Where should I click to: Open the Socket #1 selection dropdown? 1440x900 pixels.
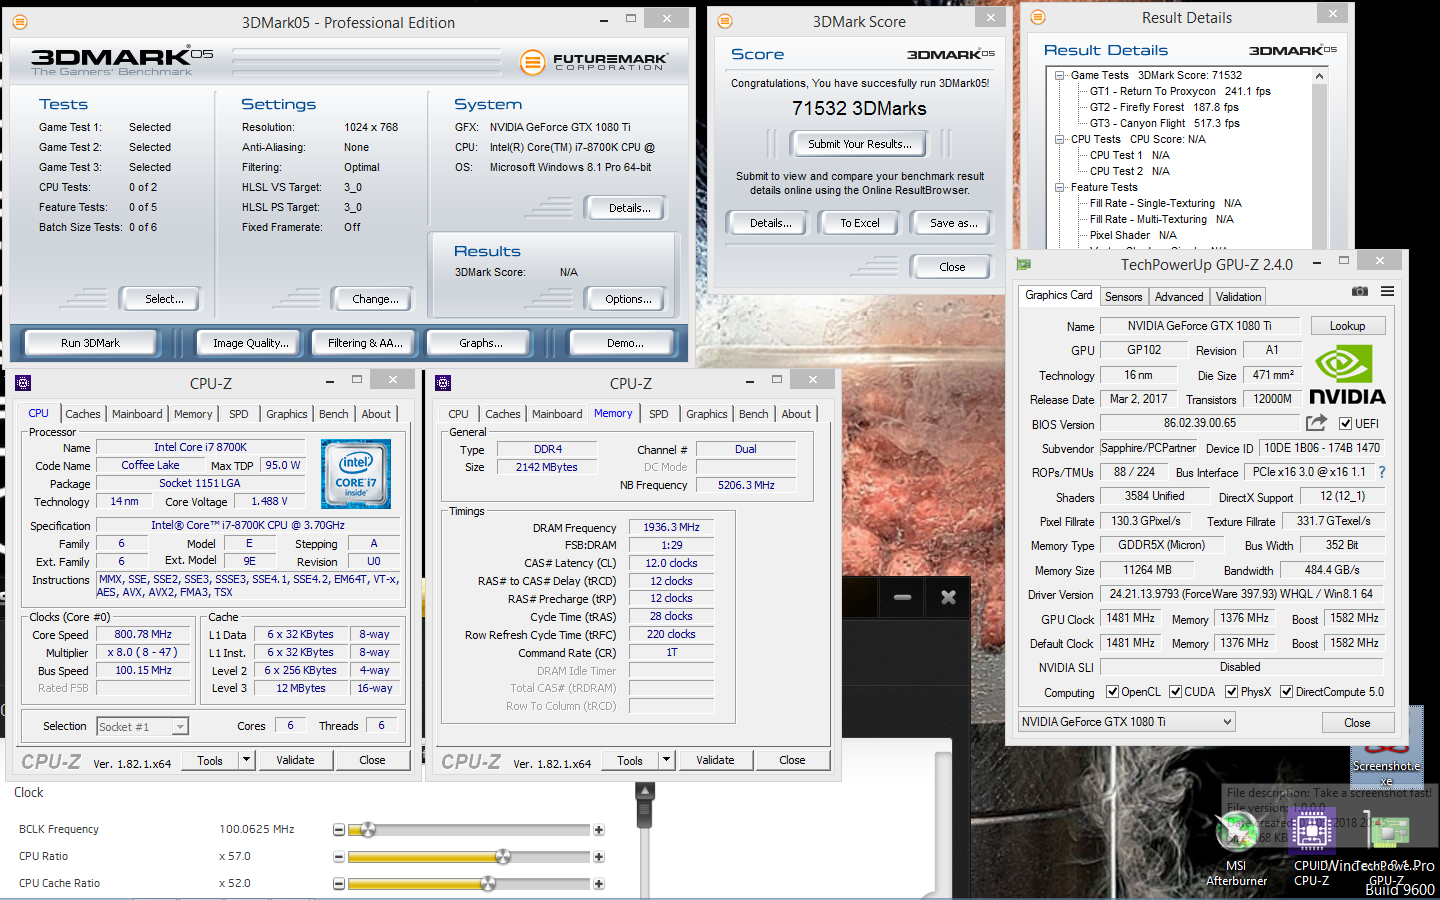tap(142, 727)
